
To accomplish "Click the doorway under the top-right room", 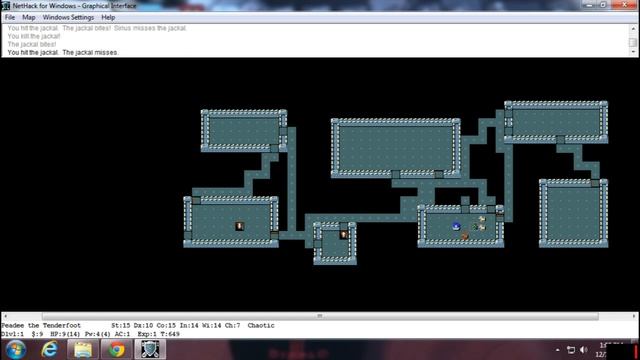I will pyautogui.click(x=560, y=140).
